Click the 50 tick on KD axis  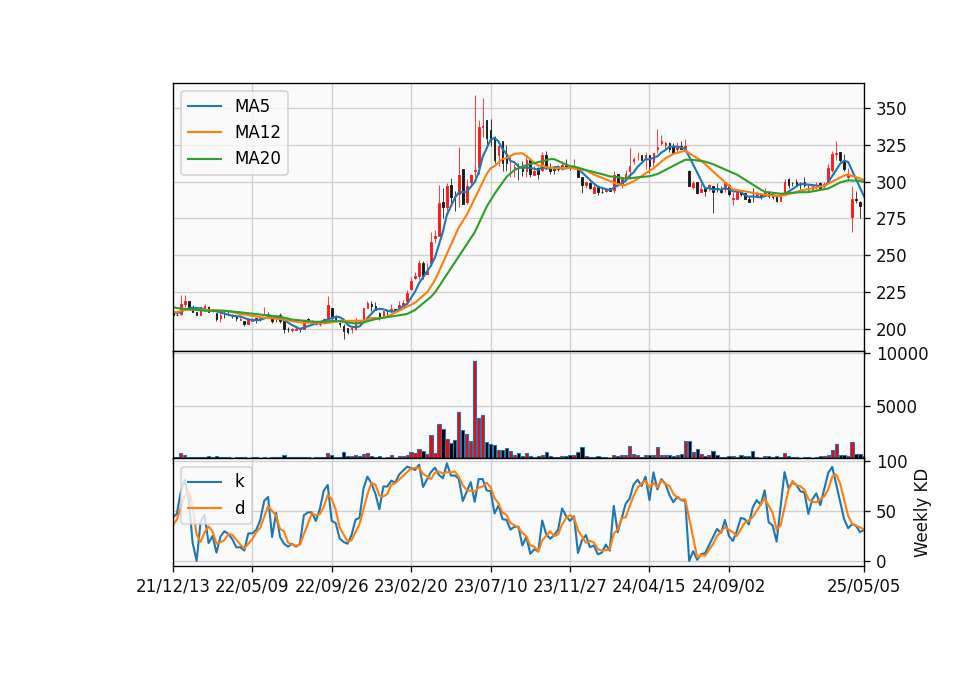[886, 512]
